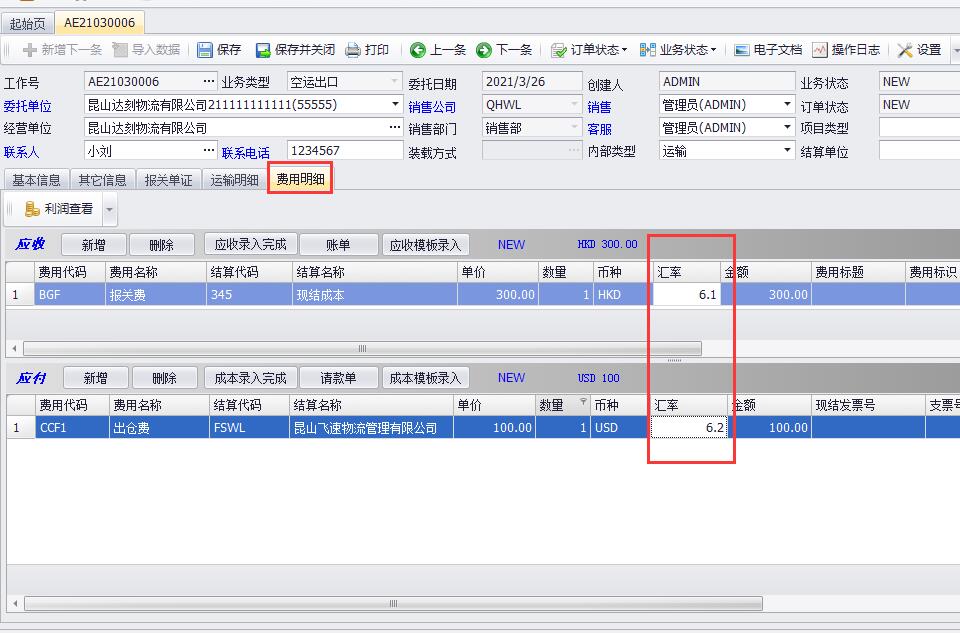Open the 委托单位 combo box dropdown
960x633 pixels.
pyautogui.click(x=396, y=105)
